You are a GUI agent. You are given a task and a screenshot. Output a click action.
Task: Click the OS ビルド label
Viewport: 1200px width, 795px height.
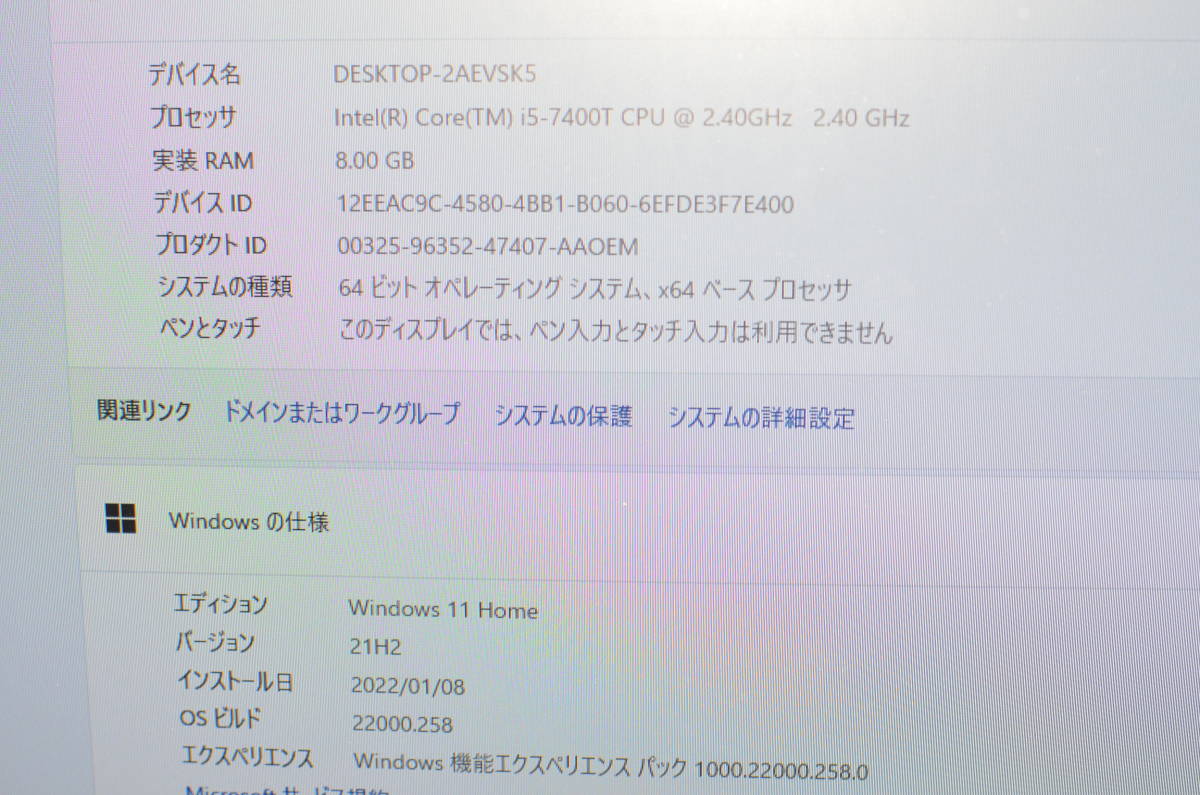pos(221,717)
